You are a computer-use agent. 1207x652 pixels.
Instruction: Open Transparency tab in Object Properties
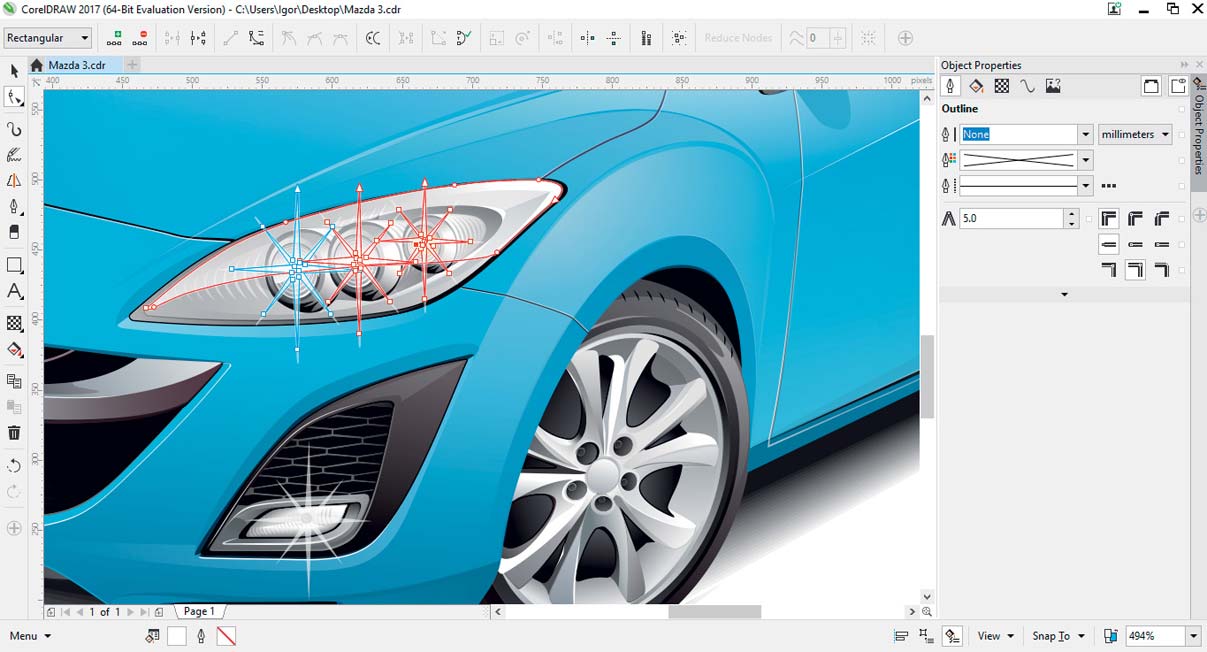tap(1001, 86)
